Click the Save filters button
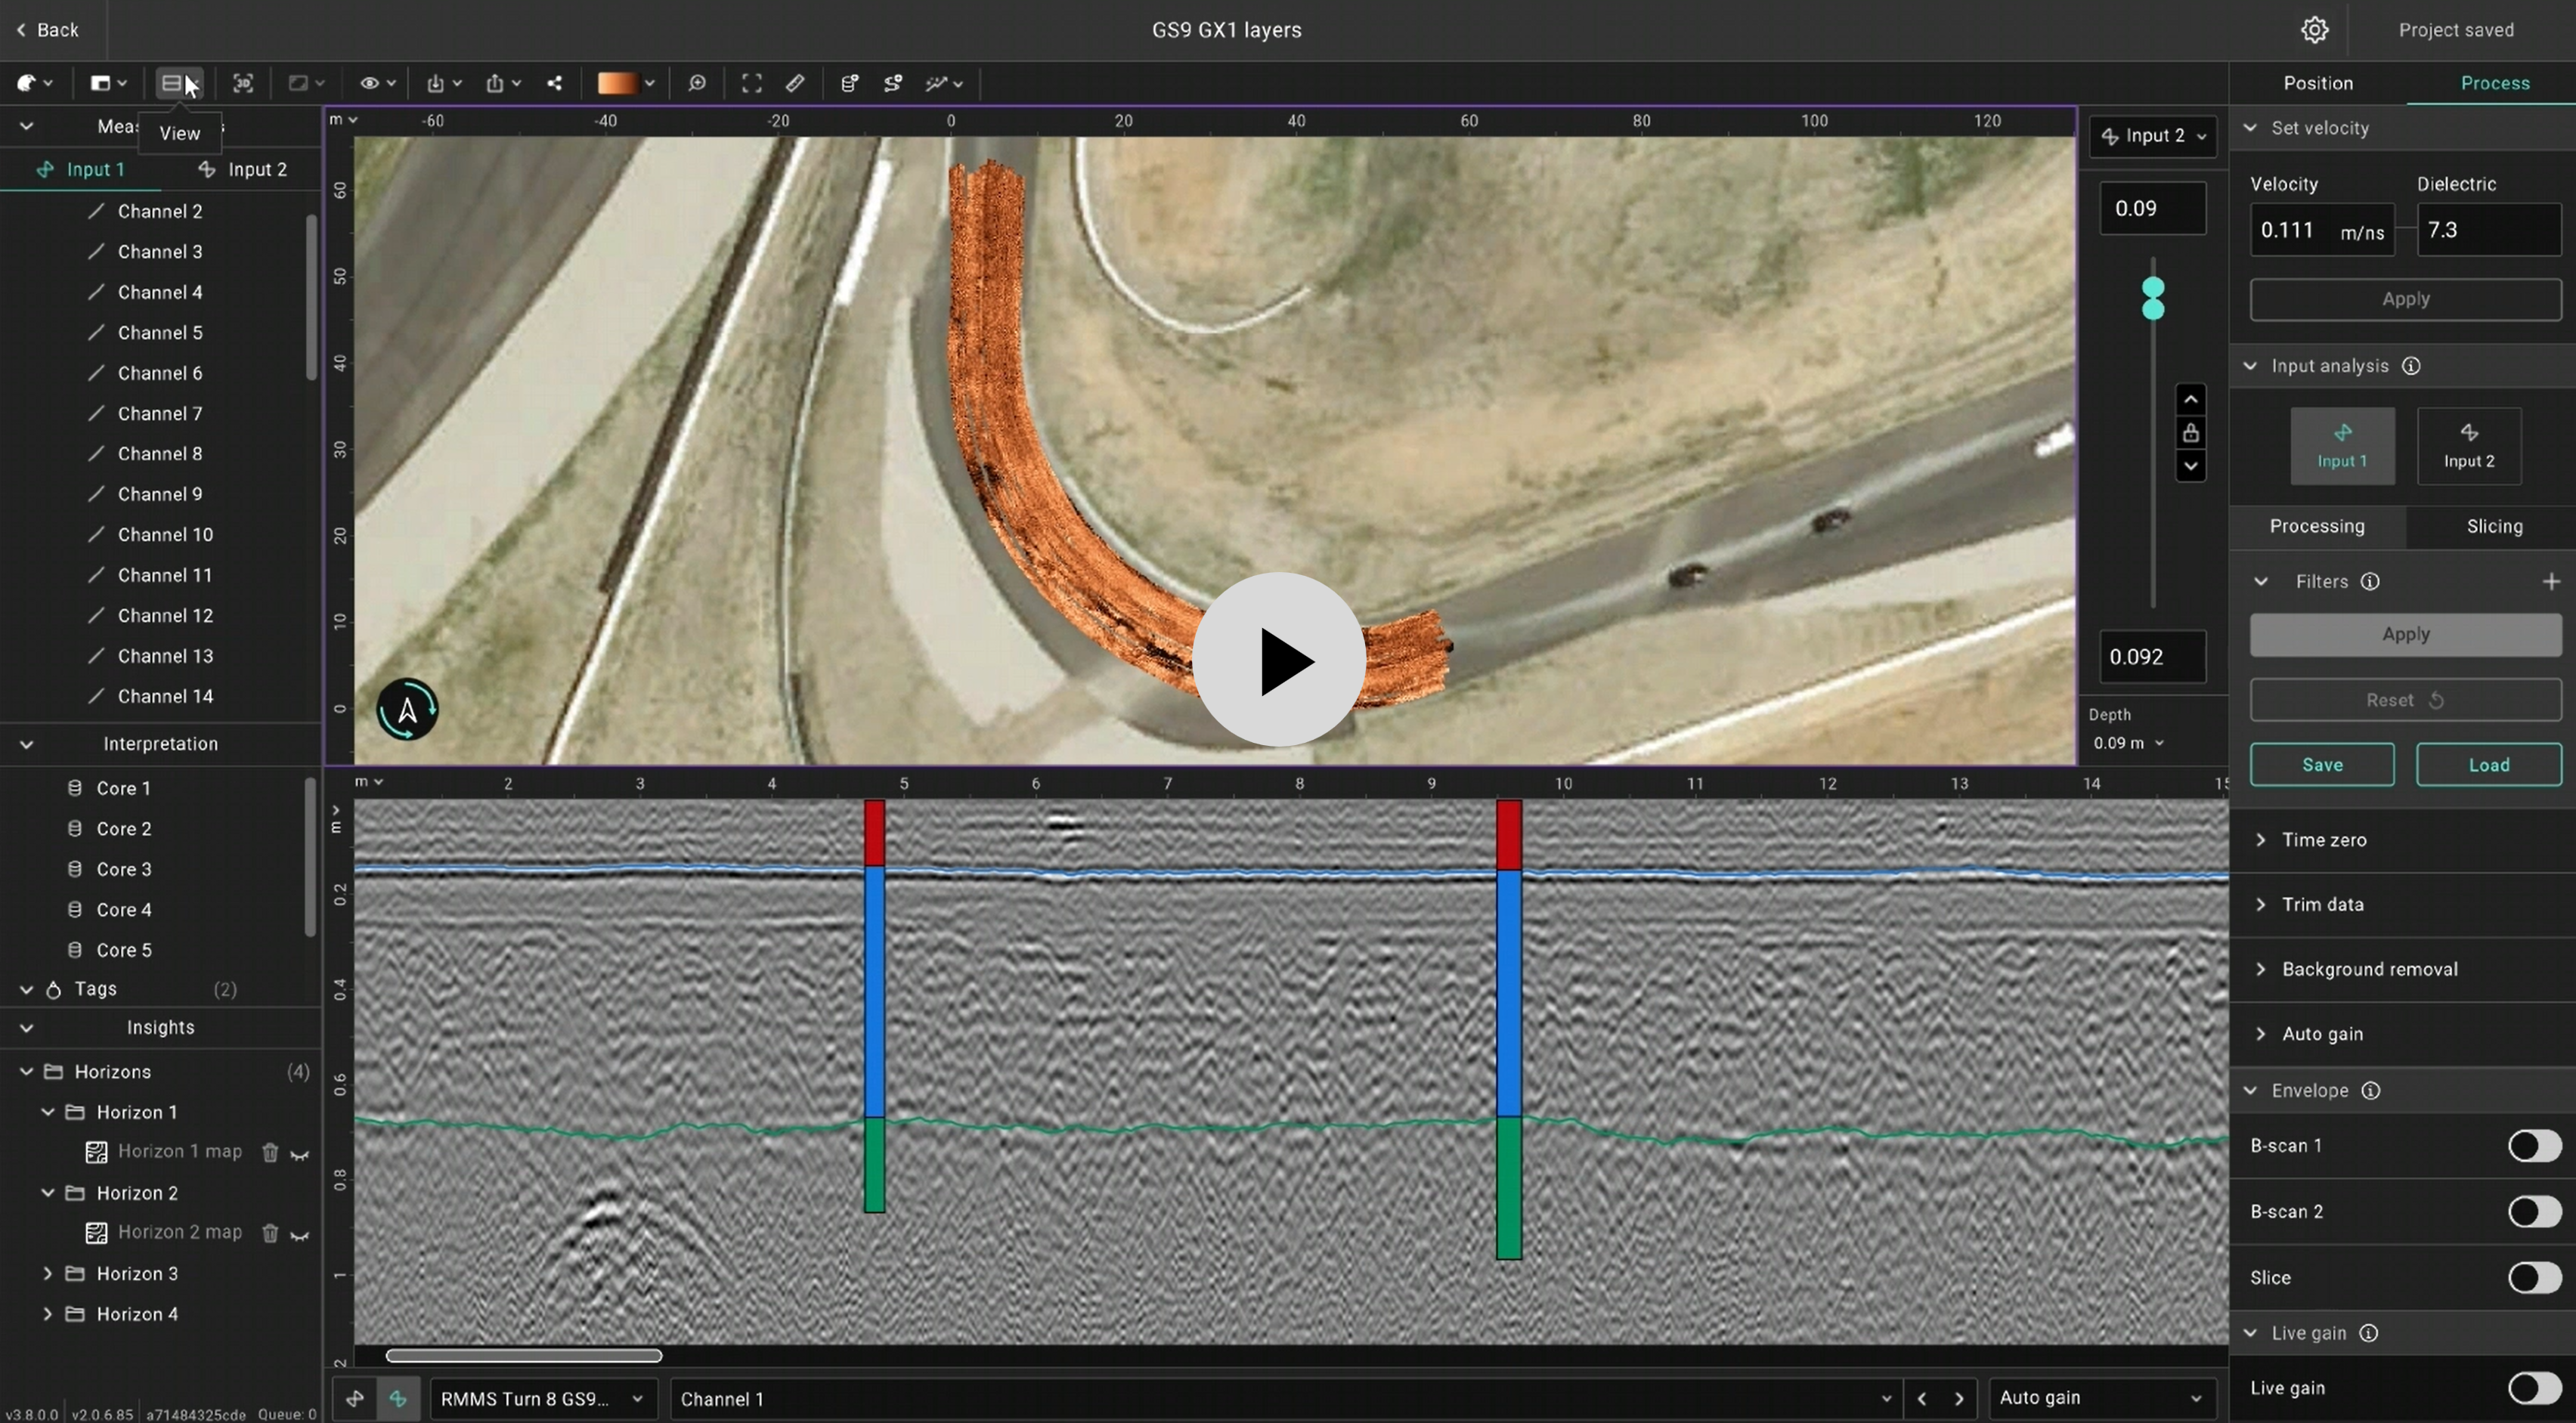The width and height of the screenshot is (2576, 1423). 2322,765
